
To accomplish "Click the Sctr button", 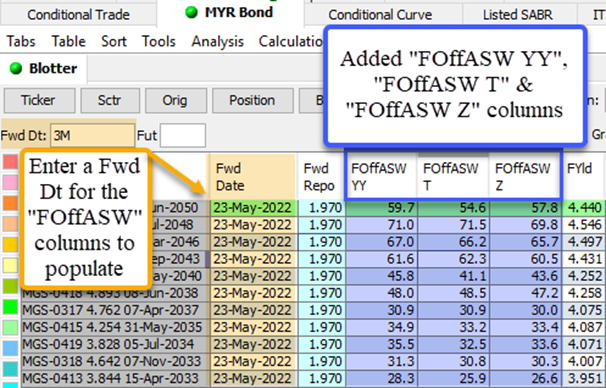I will [110, 100].
